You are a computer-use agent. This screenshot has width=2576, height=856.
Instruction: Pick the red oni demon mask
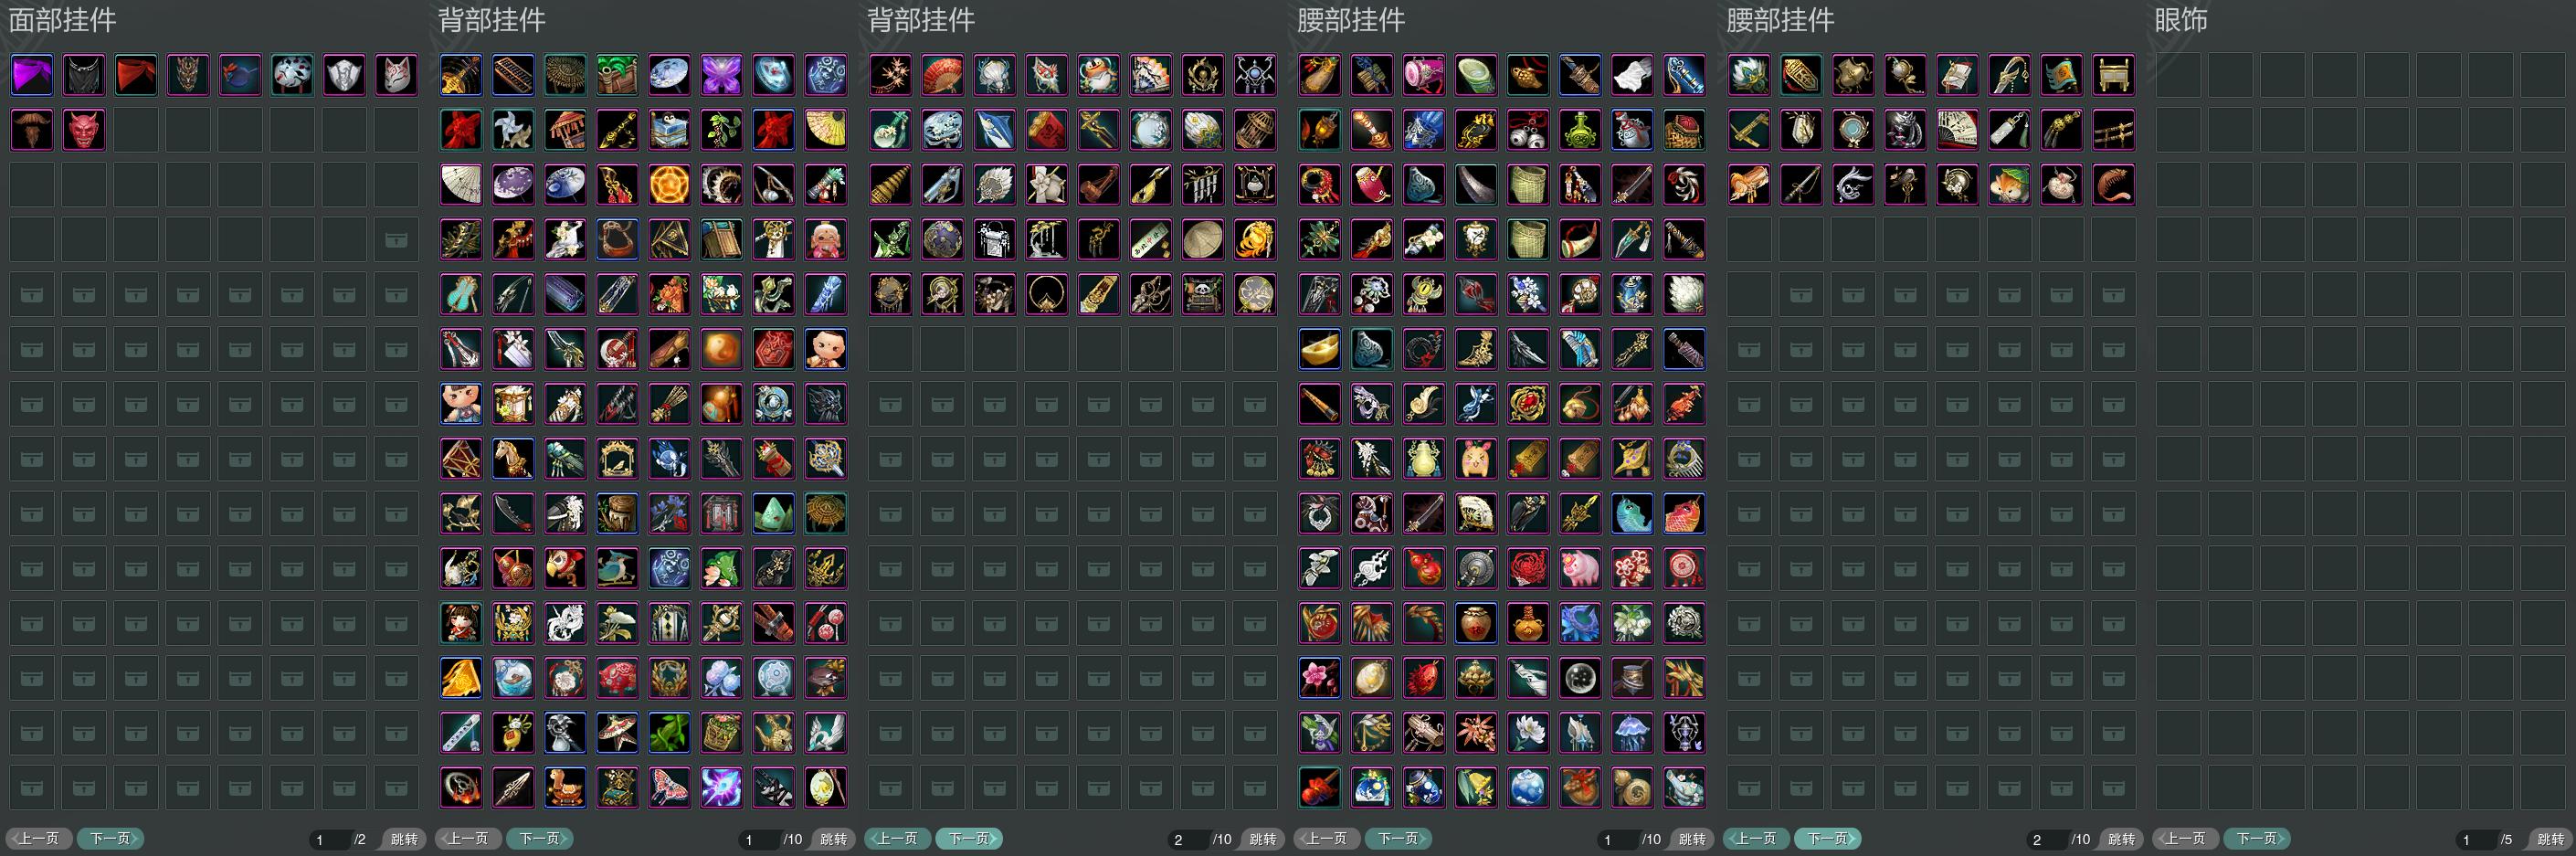[84, 130]
